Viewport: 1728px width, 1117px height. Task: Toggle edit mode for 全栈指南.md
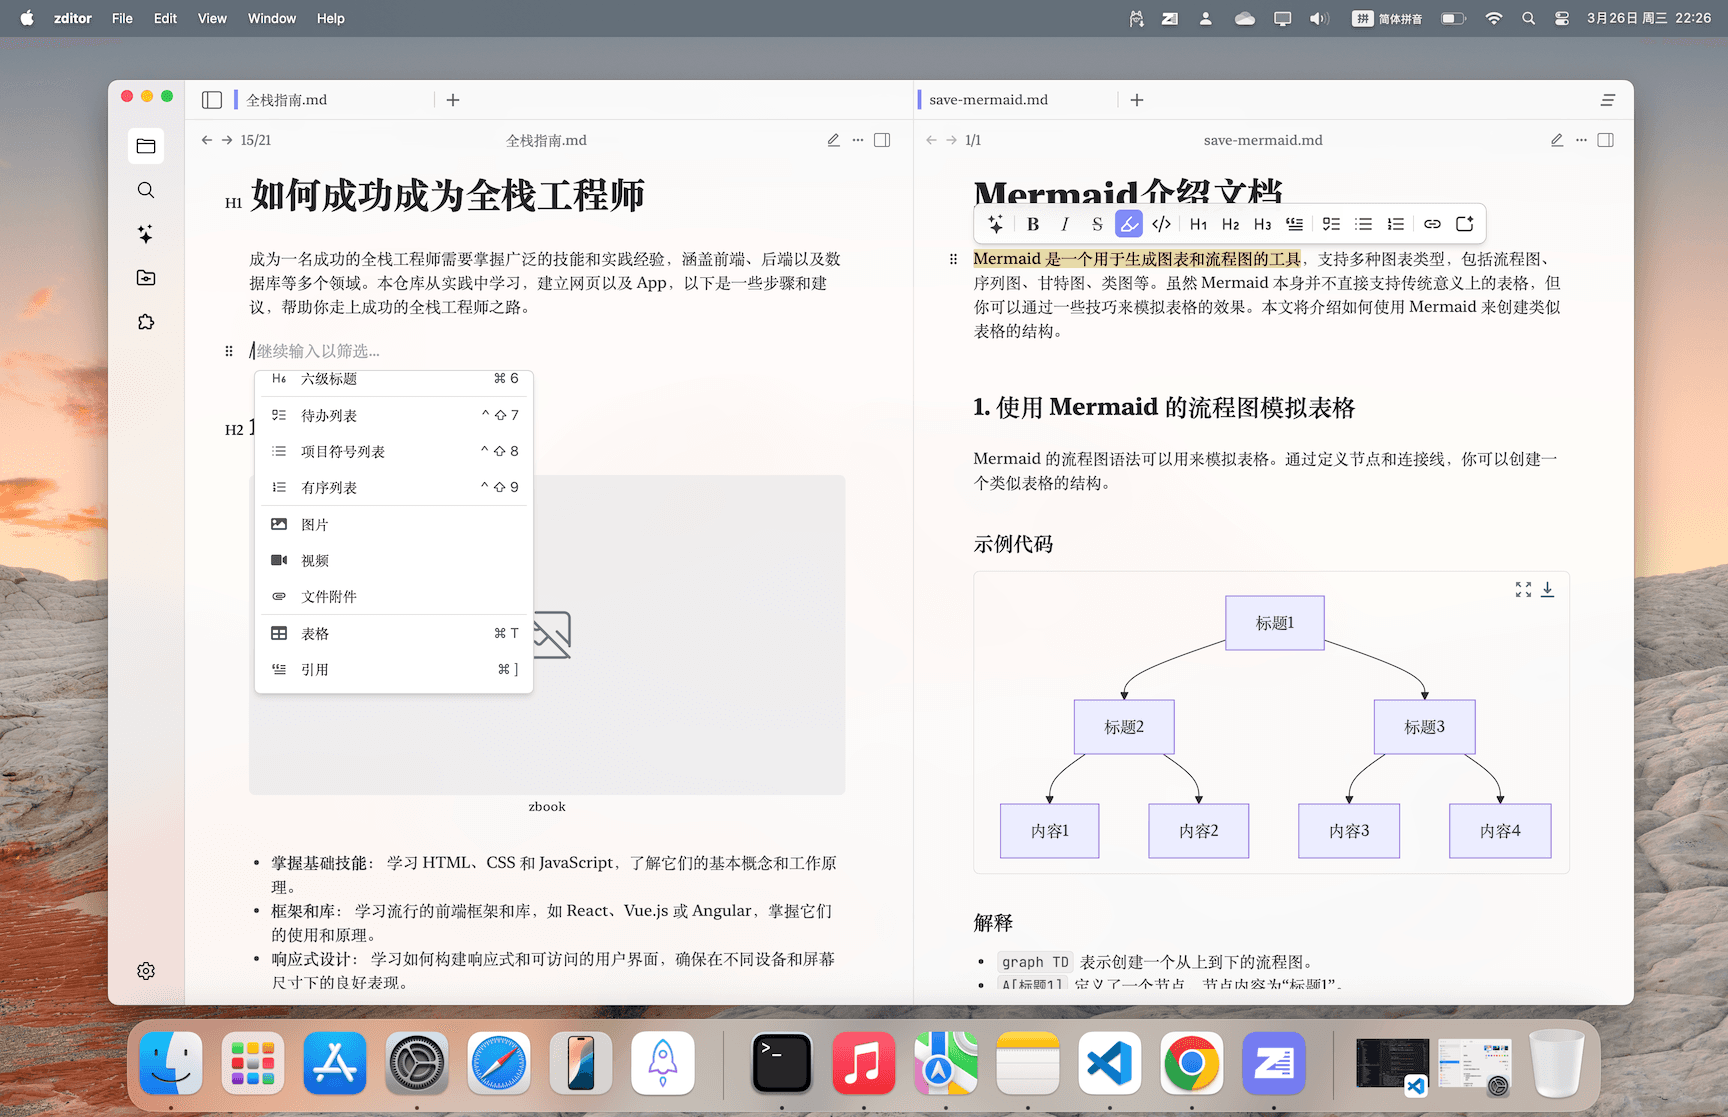point(833,140)
